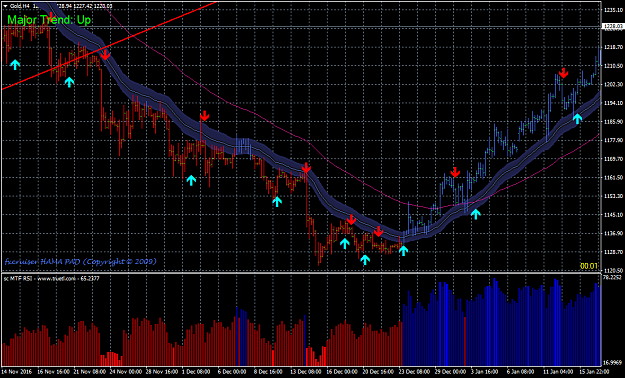This screenshot has width=625, height=378.
Task: Click the 1136.90 price scale label
Action: click(x=613, y=233)
